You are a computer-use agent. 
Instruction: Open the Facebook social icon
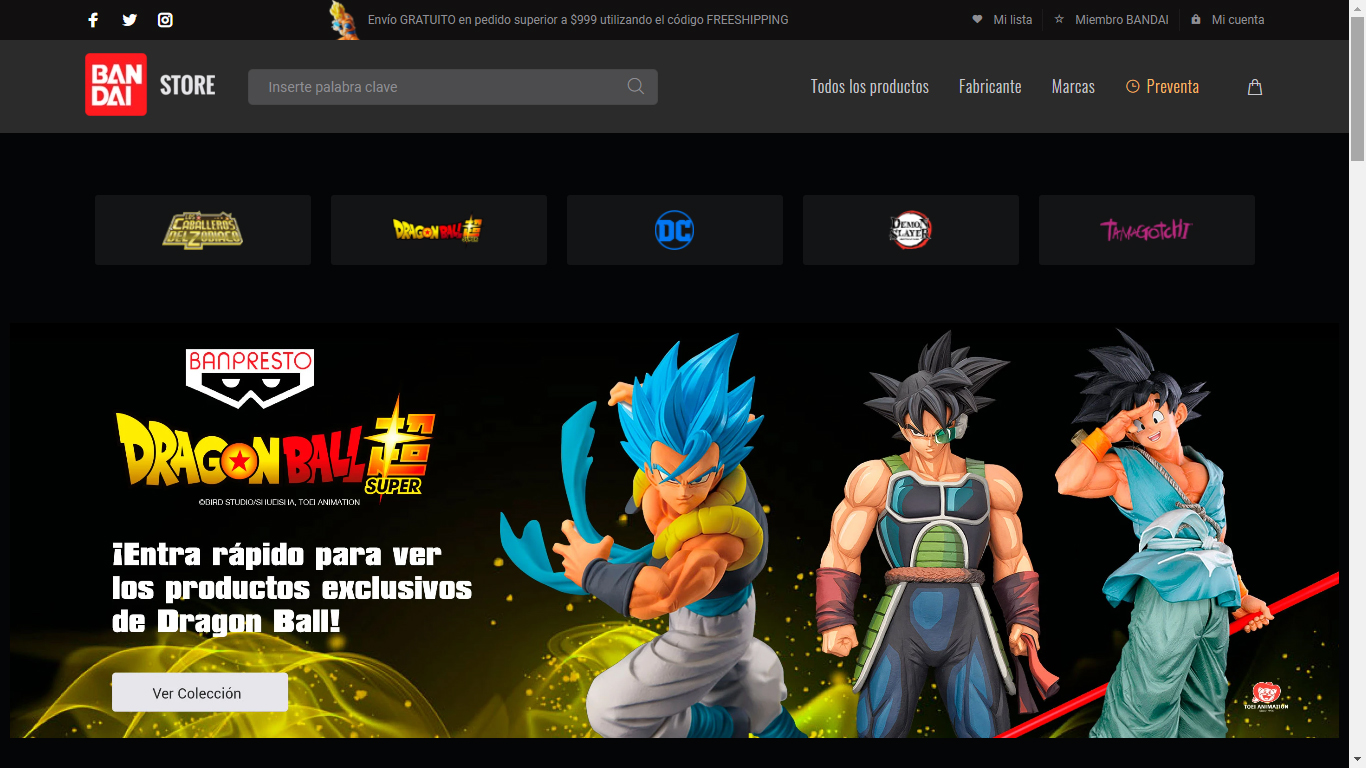(93, 20)
